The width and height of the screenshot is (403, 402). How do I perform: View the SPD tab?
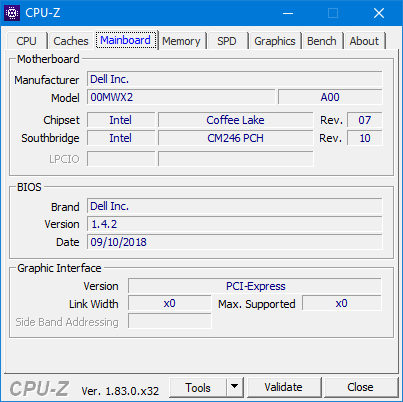[227, 41]
